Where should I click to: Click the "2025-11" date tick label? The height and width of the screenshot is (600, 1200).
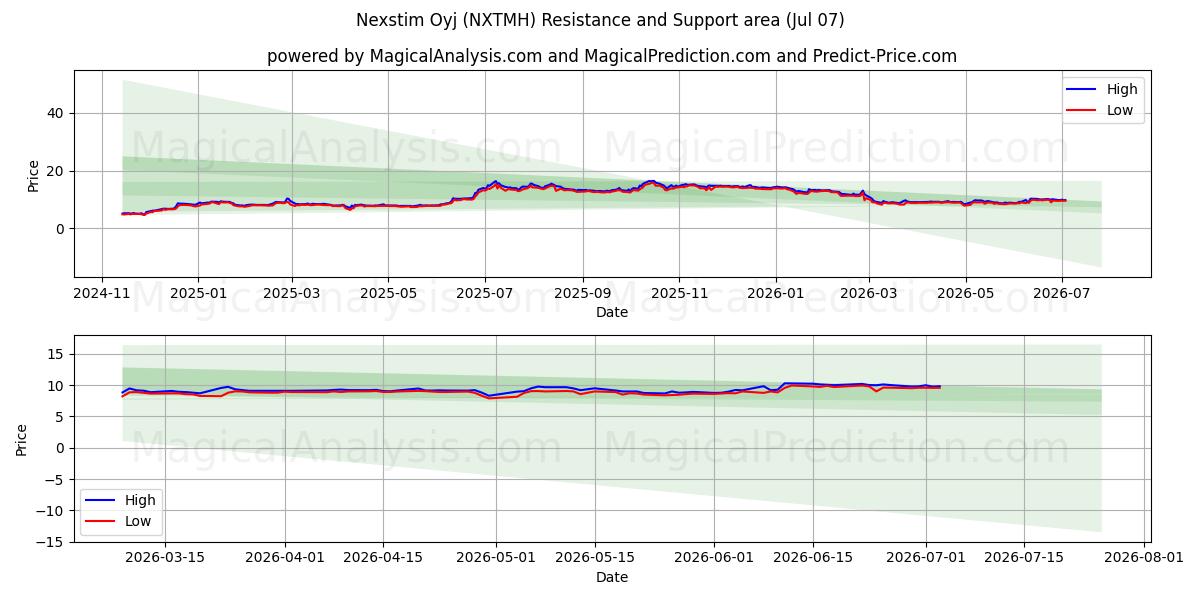(x=679, y=293)
